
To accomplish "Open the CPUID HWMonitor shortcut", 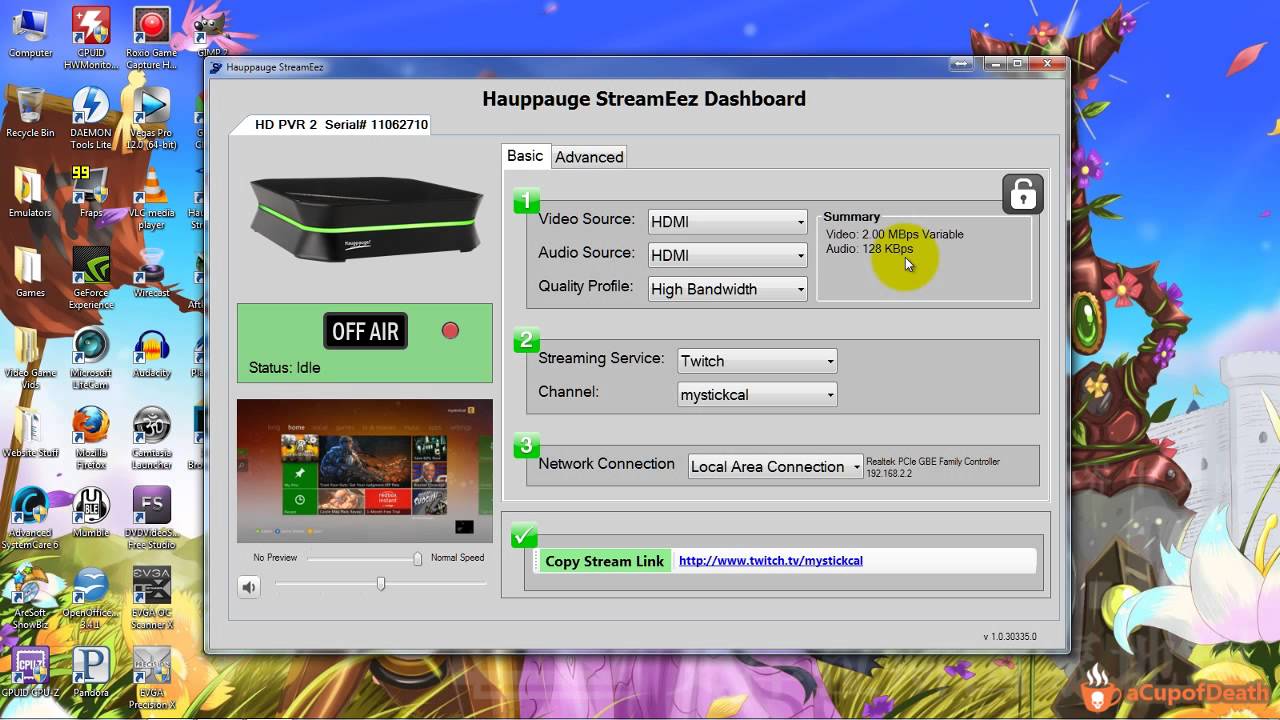I will point(91,38).
